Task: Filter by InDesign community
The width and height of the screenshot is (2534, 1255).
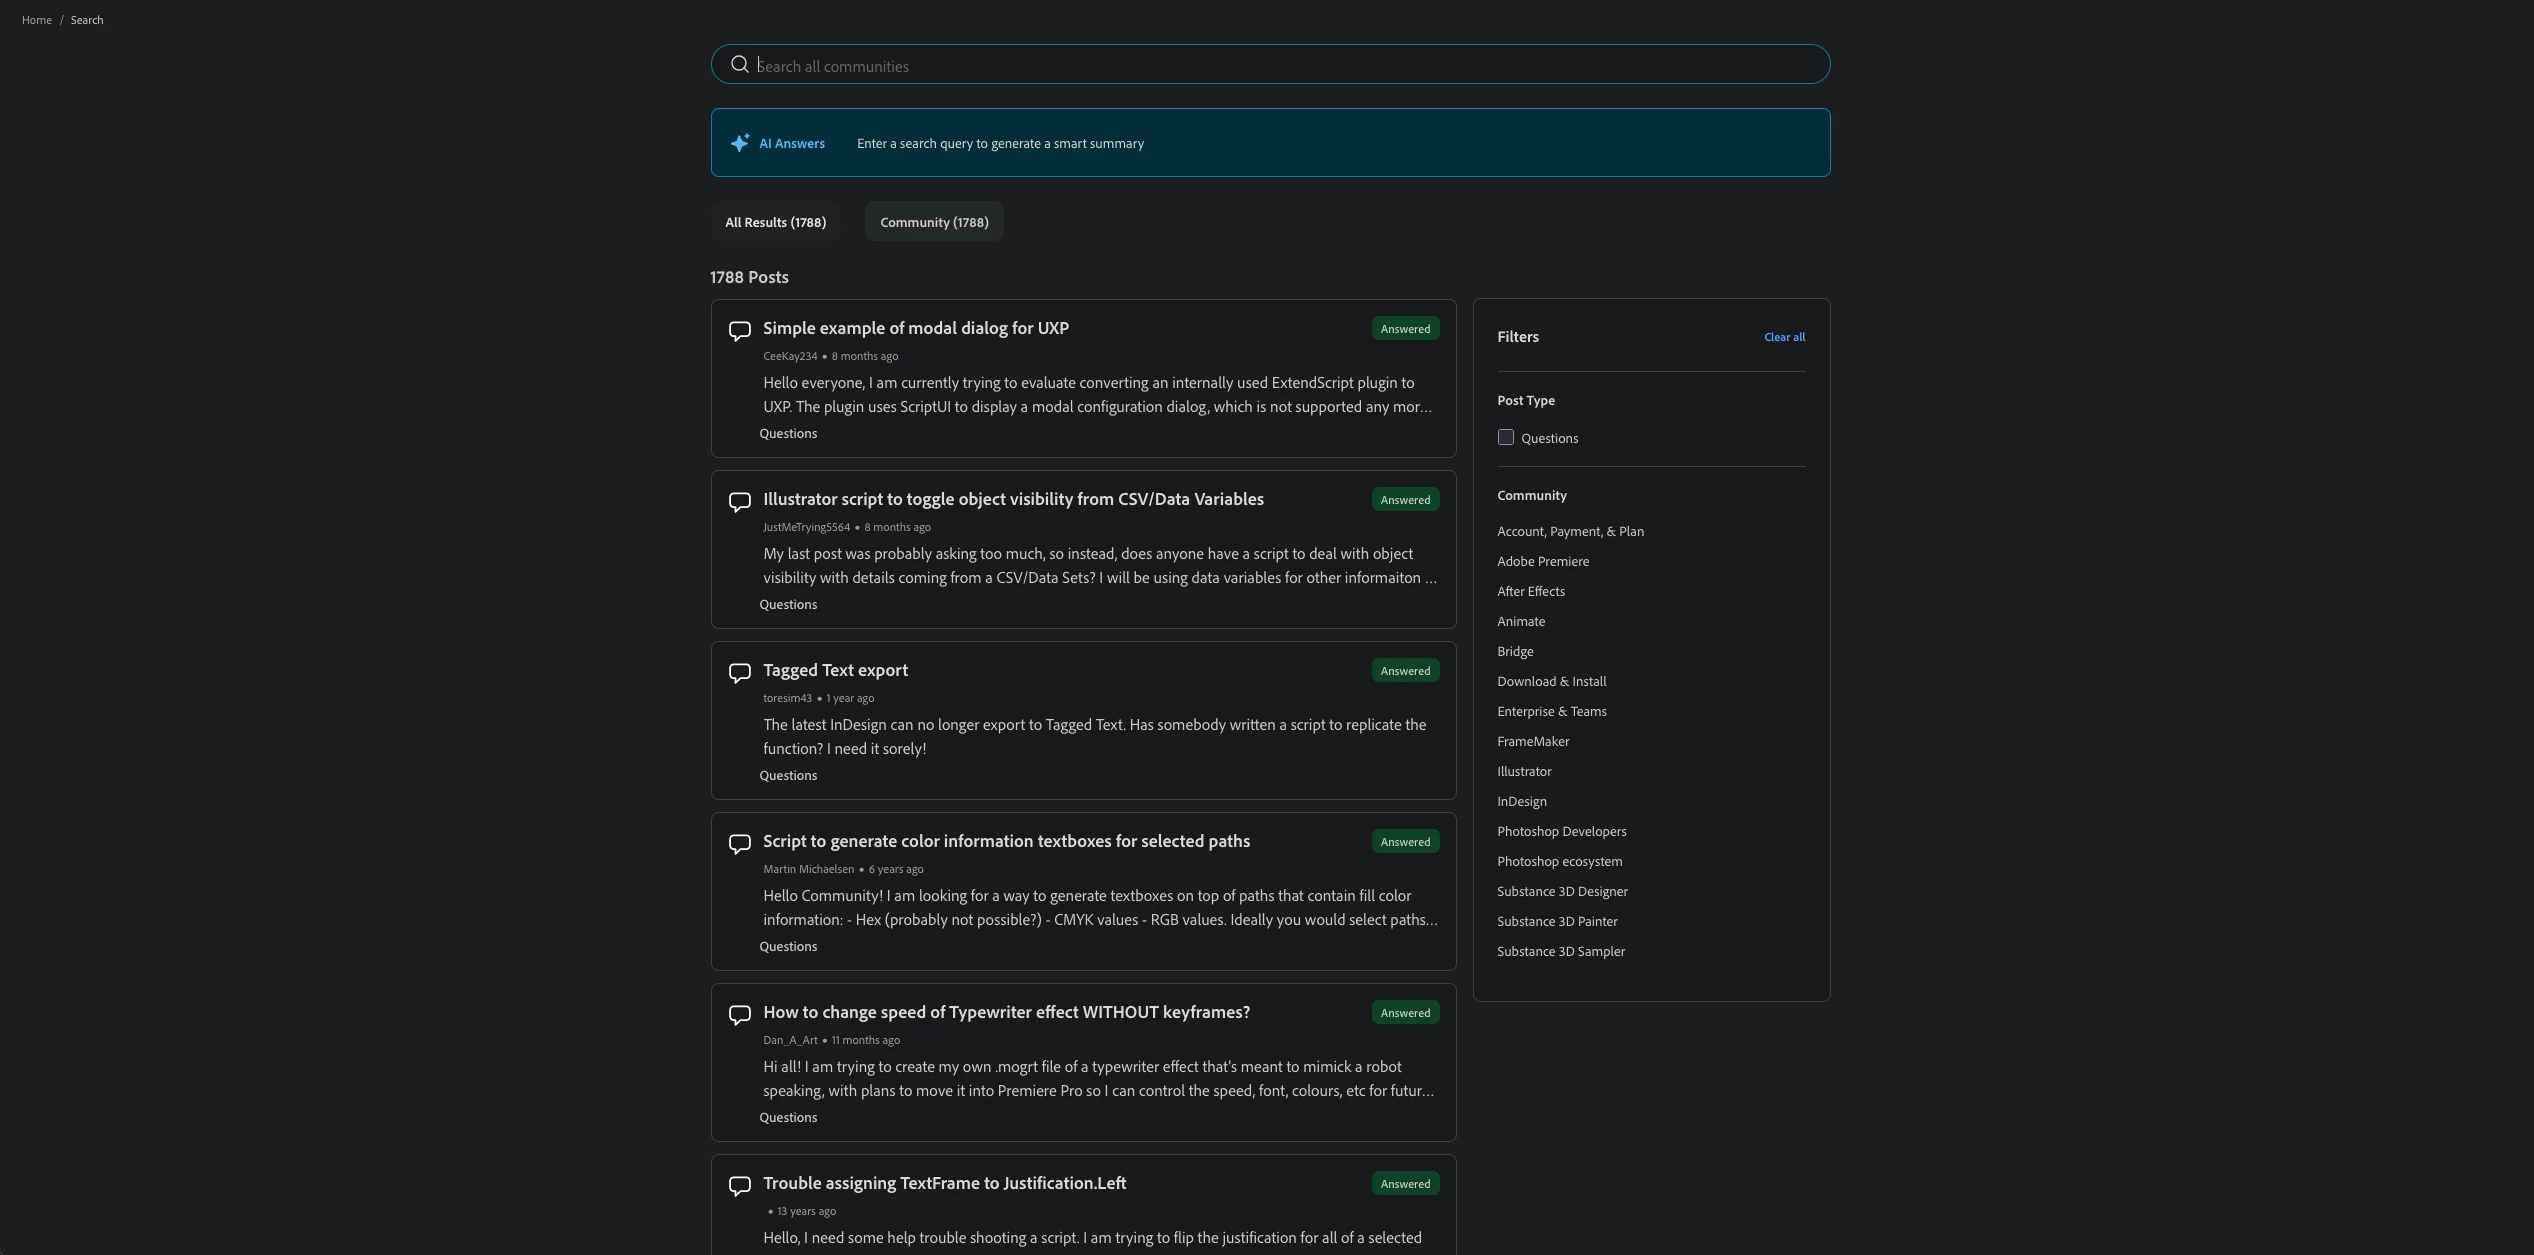Action: [x=1521, y=802]
